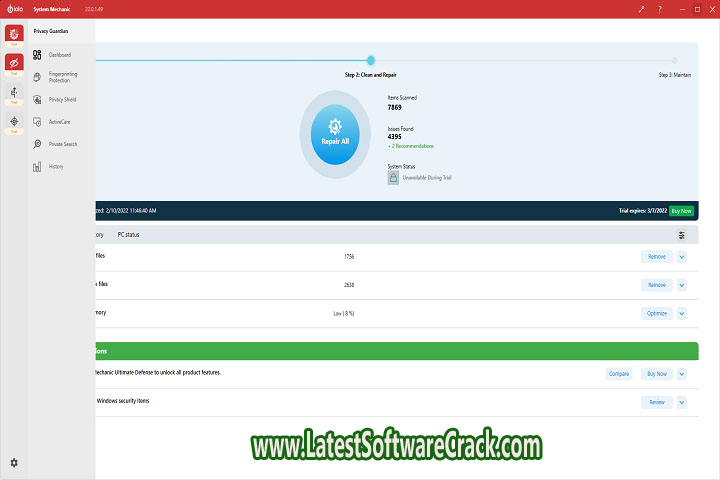Click the Items Scanned value 7869

click(394, 107)
